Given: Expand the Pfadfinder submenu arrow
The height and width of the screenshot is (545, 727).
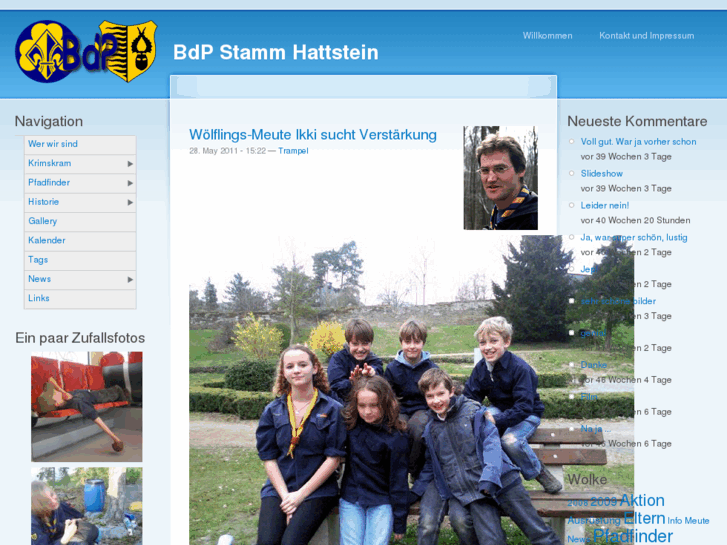Looking at the screenshot, I should (x=130, y=183).
